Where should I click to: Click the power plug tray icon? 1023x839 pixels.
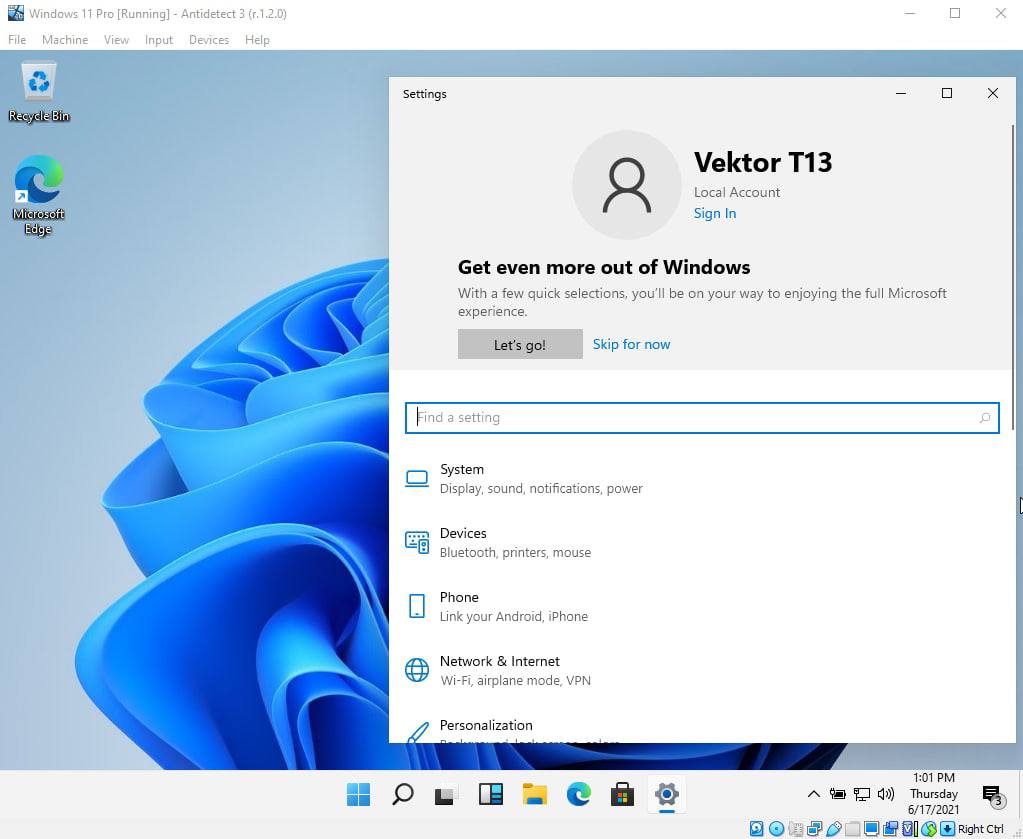coord(838,794)
